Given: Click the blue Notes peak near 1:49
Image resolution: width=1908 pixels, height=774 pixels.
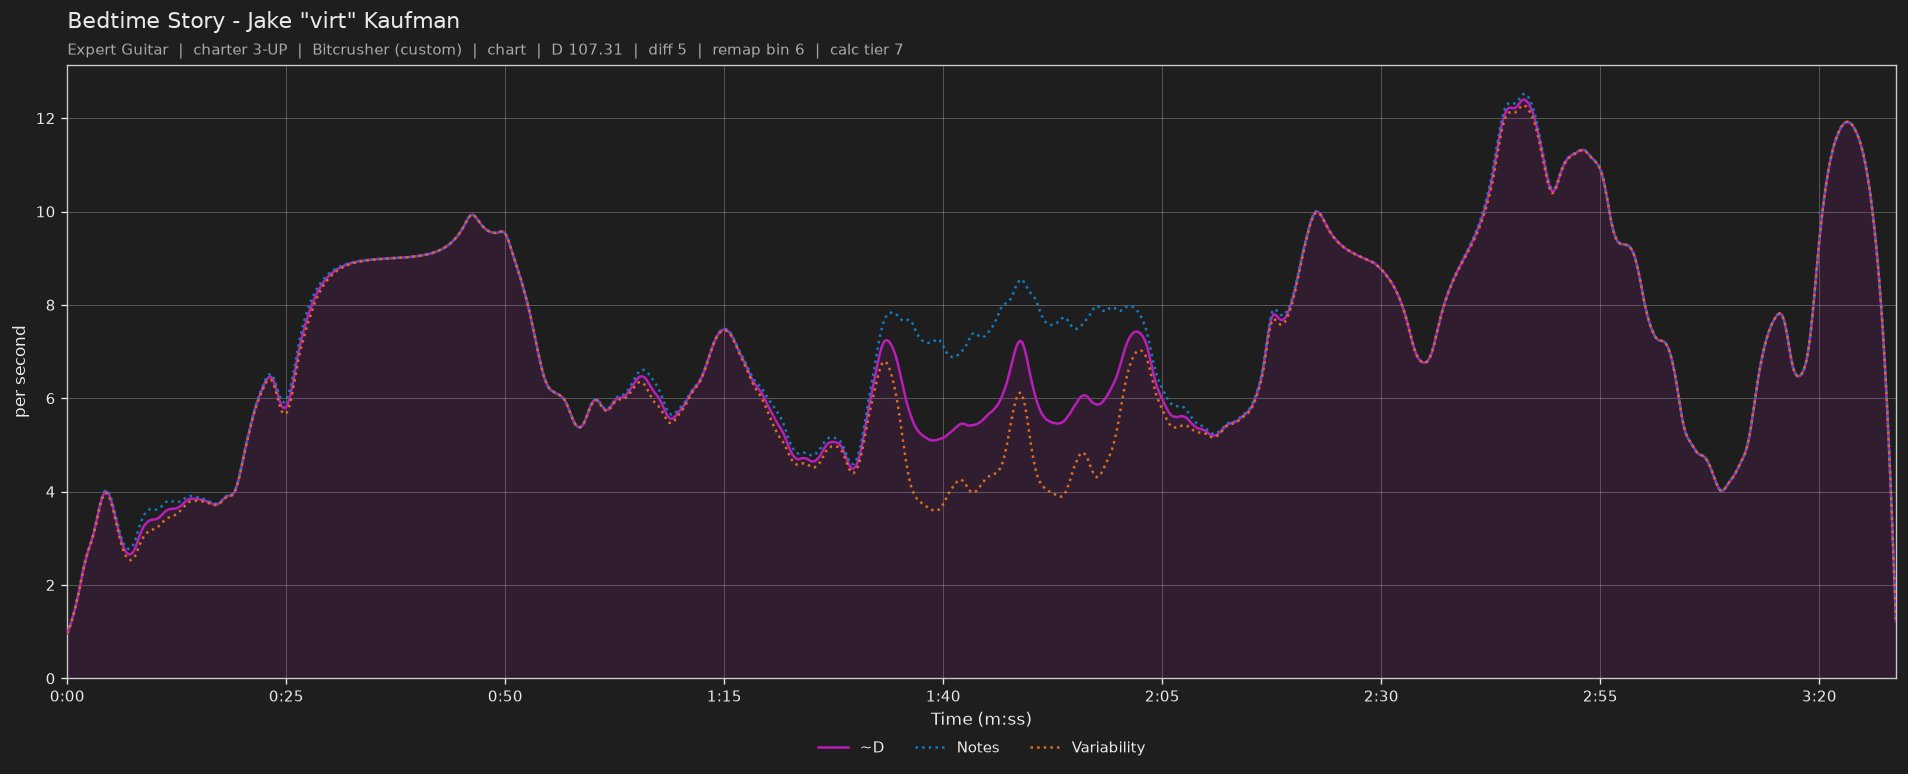Looking at the screenshot, I should point(1020,281).
